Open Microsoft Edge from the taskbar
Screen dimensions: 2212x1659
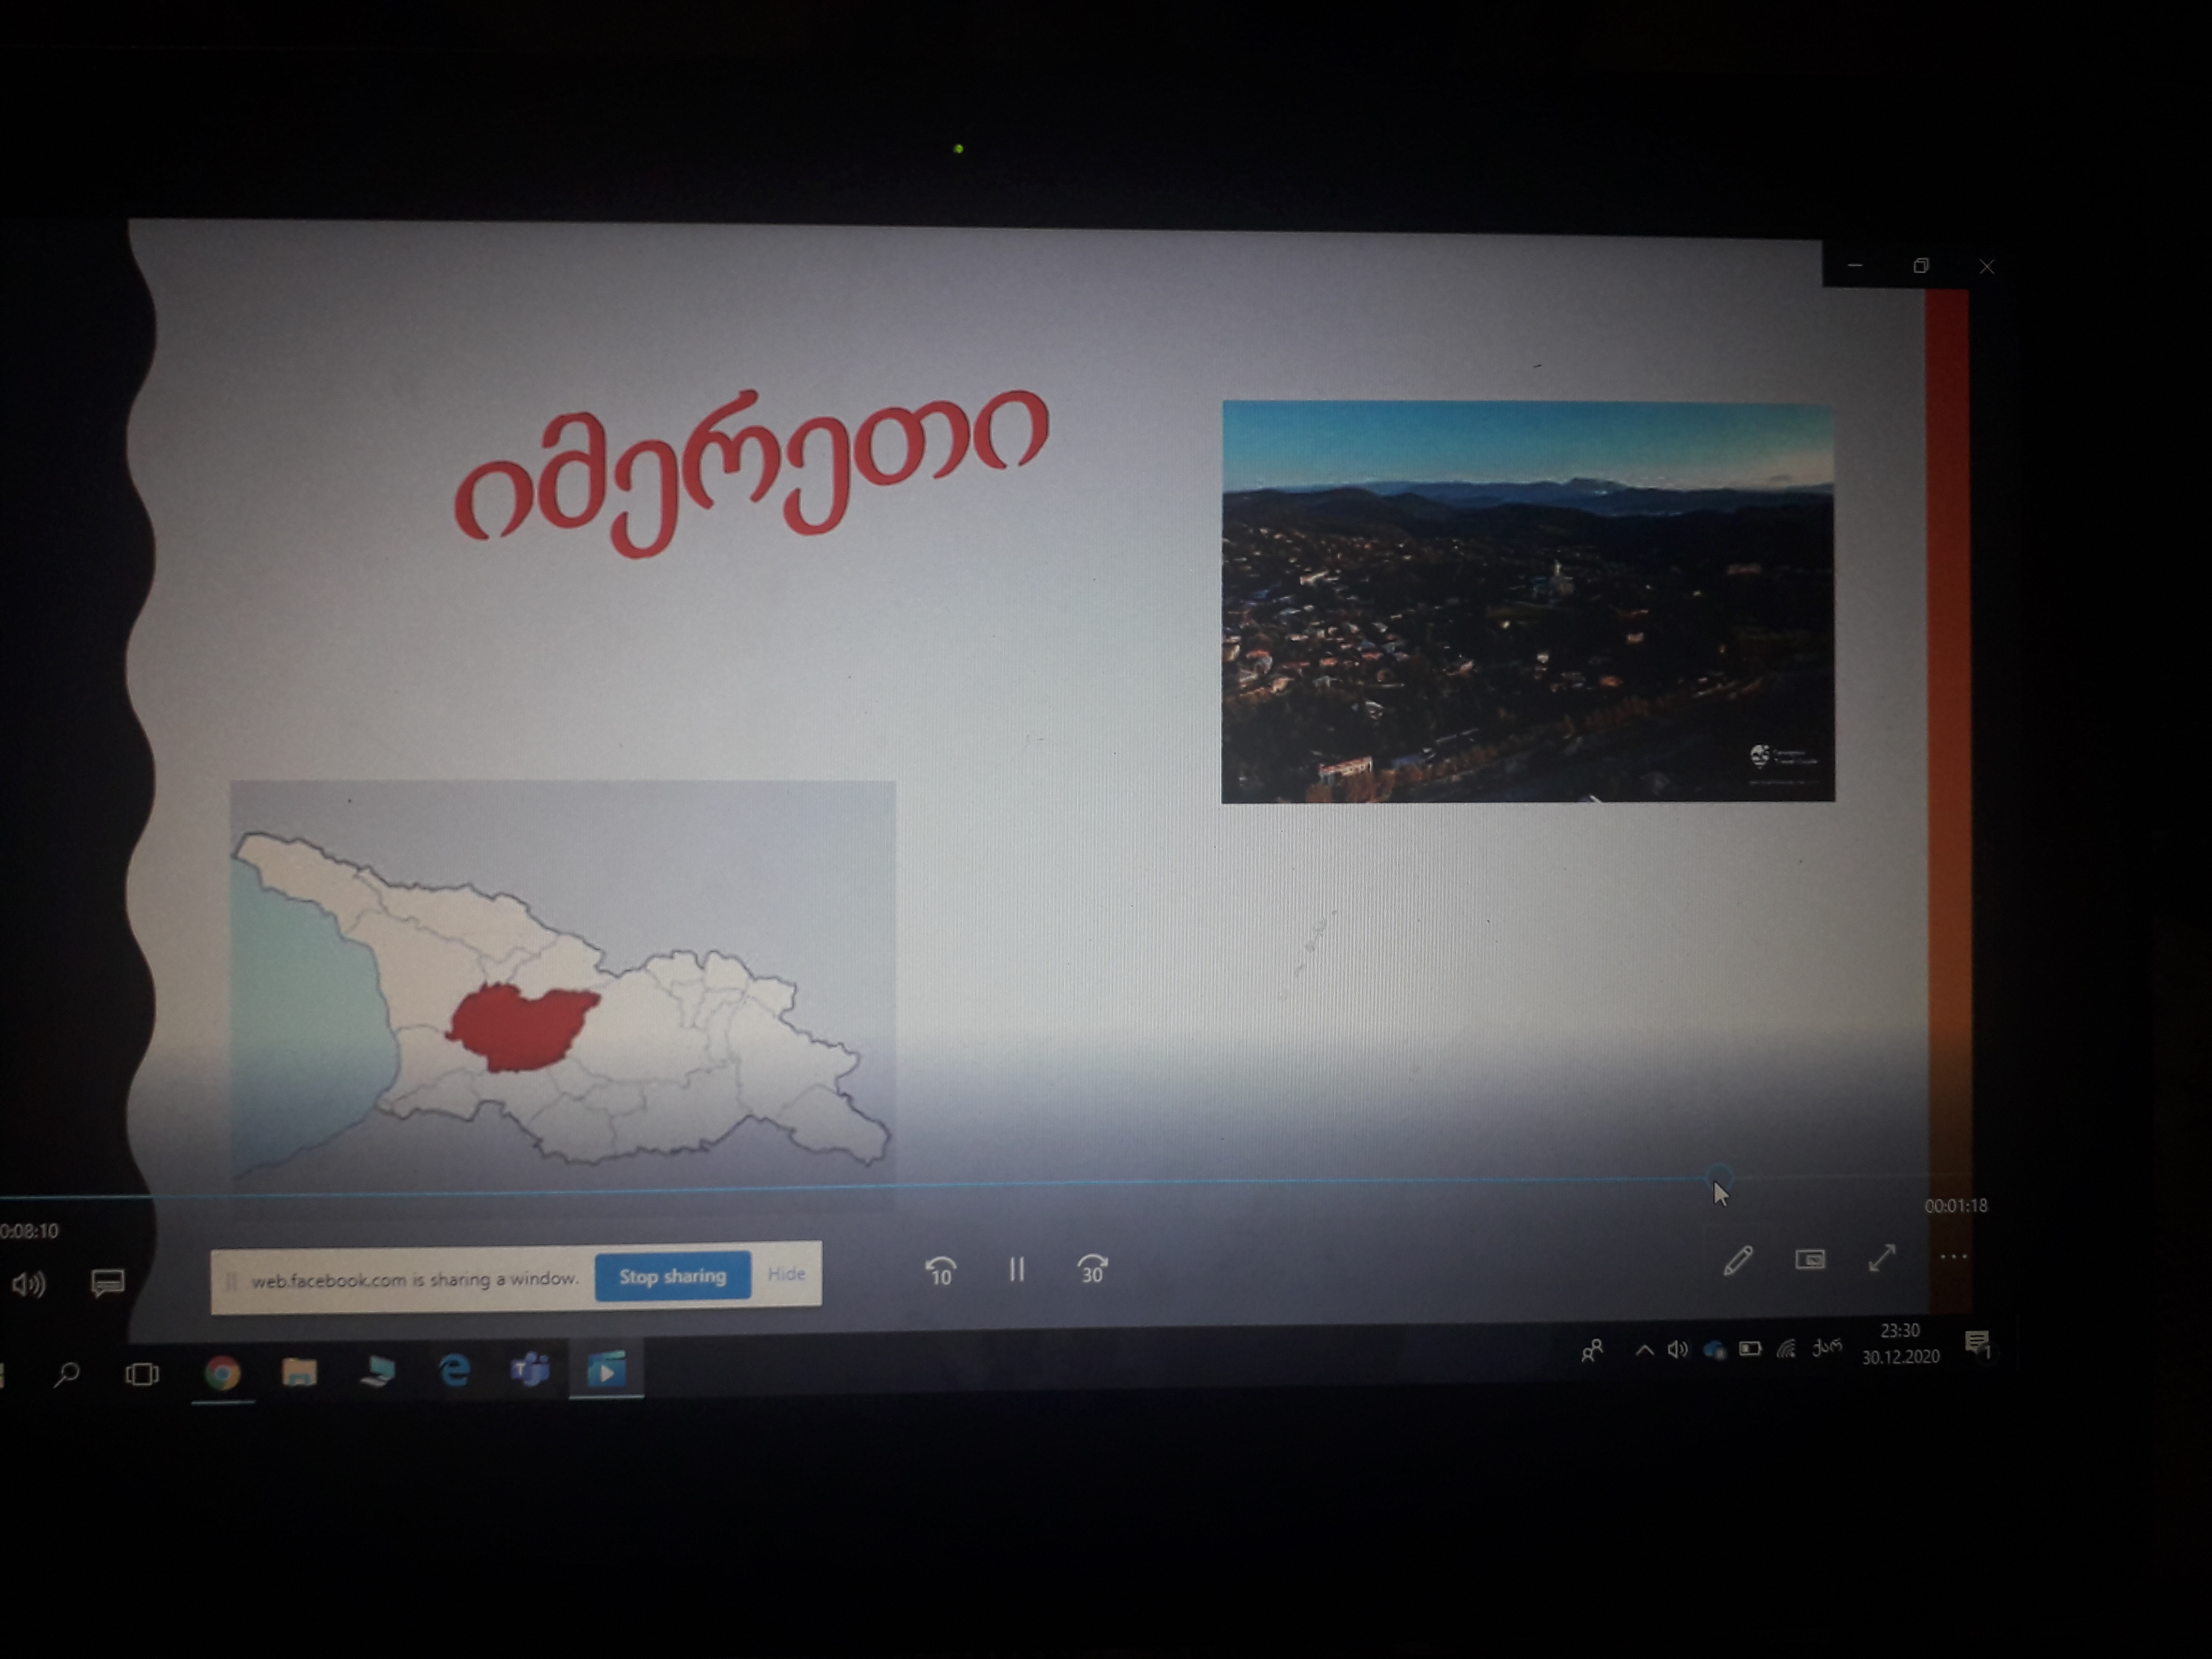(x=455, y=1370)
